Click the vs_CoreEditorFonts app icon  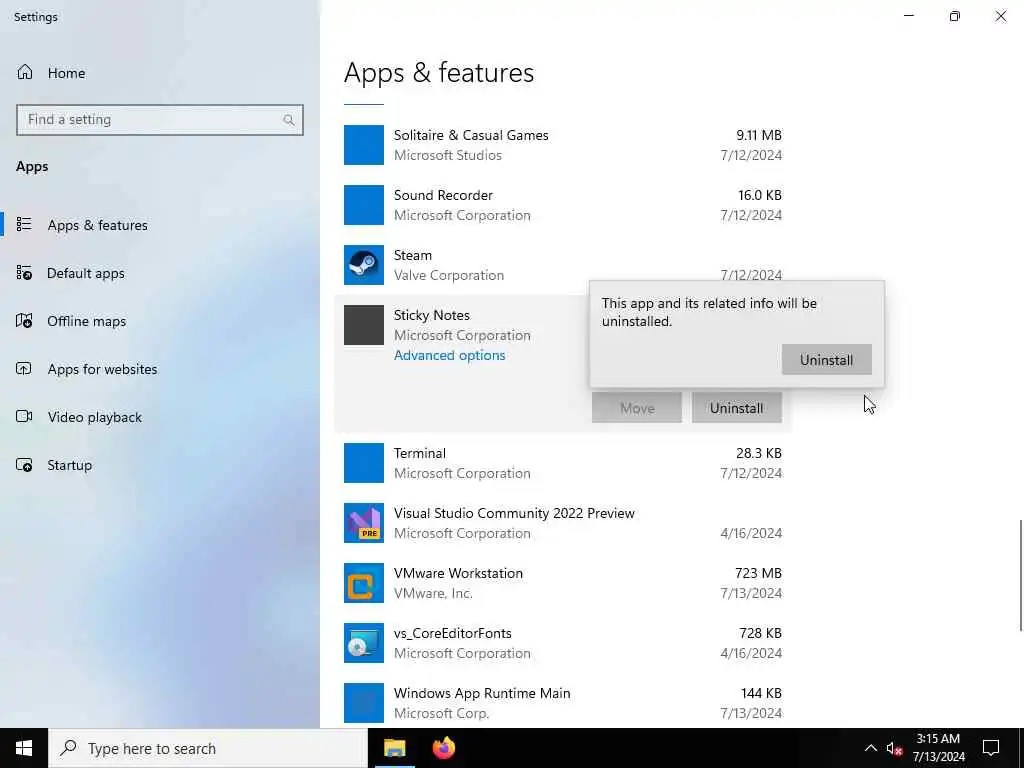(364, 643)
